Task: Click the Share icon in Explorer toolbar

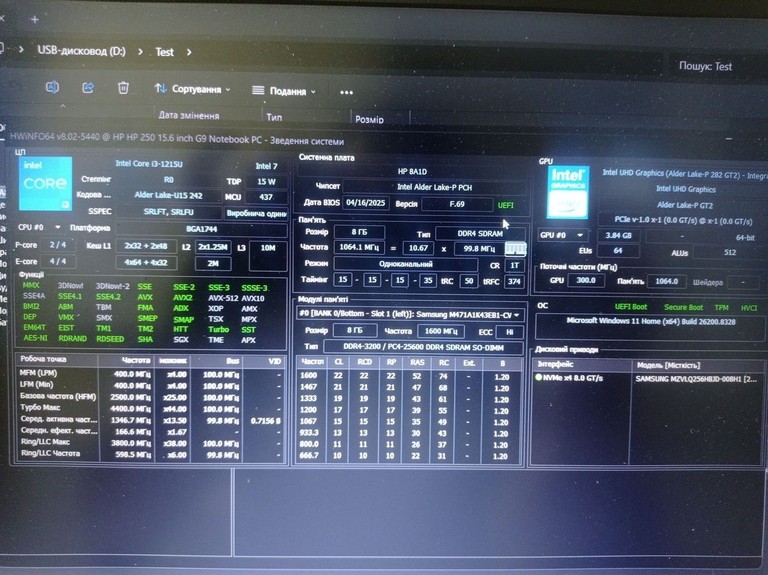Action: coord(88,88)
